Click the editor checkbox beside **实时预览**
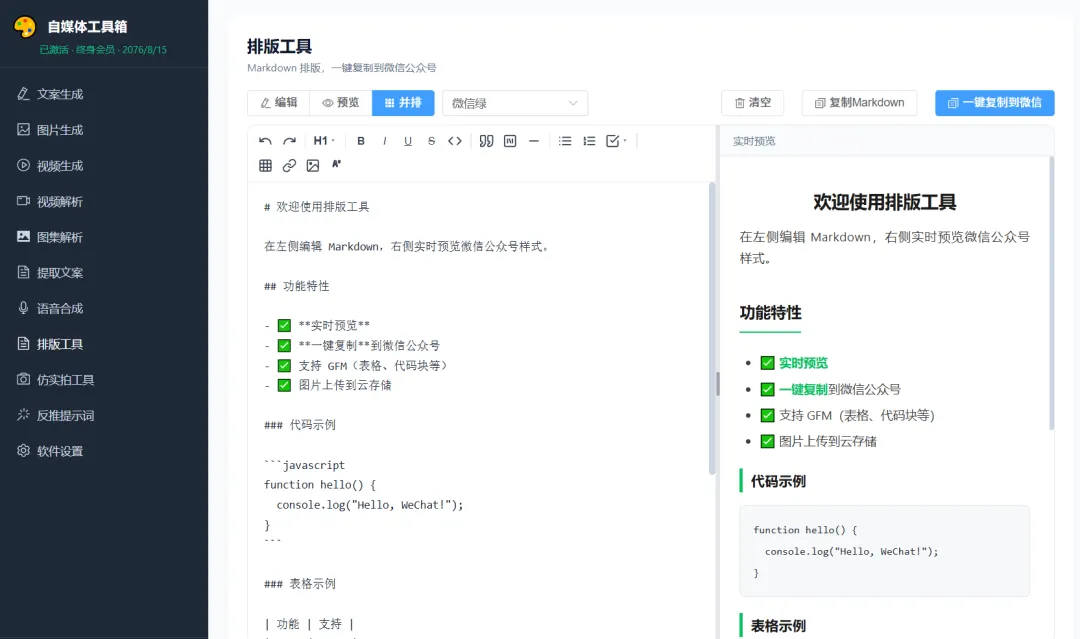Image resolution: width=1080 pixels, height=639 pixels. (284, 326)
